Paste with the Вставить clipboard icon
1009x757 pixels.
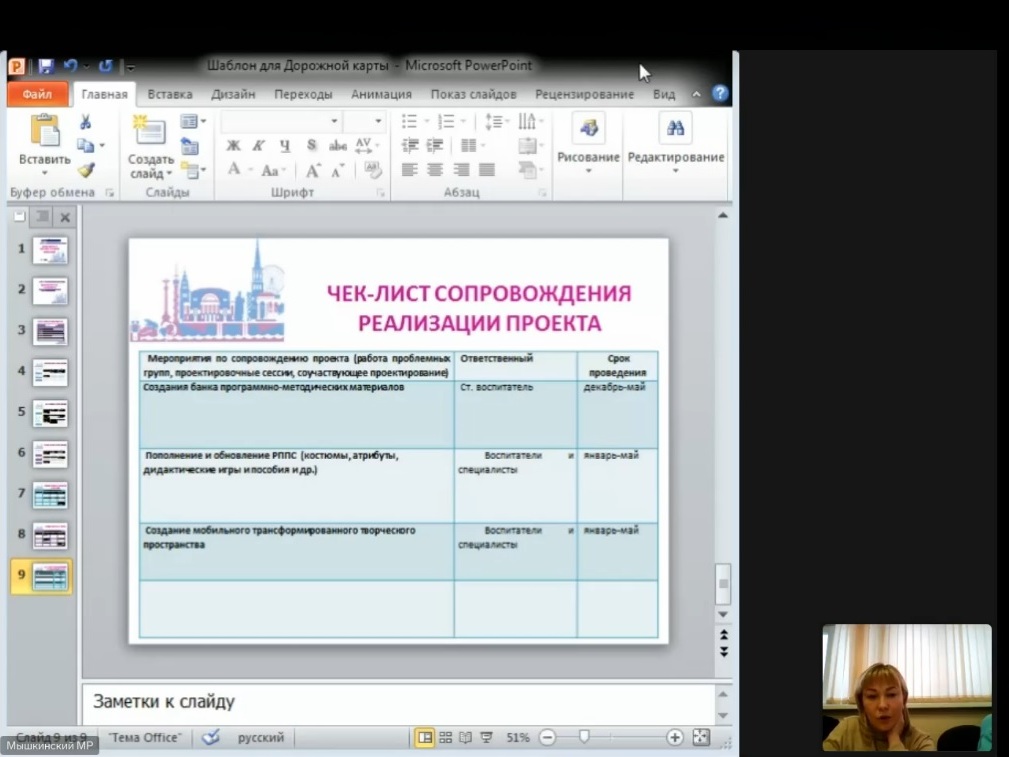click(x=44, y=131)
